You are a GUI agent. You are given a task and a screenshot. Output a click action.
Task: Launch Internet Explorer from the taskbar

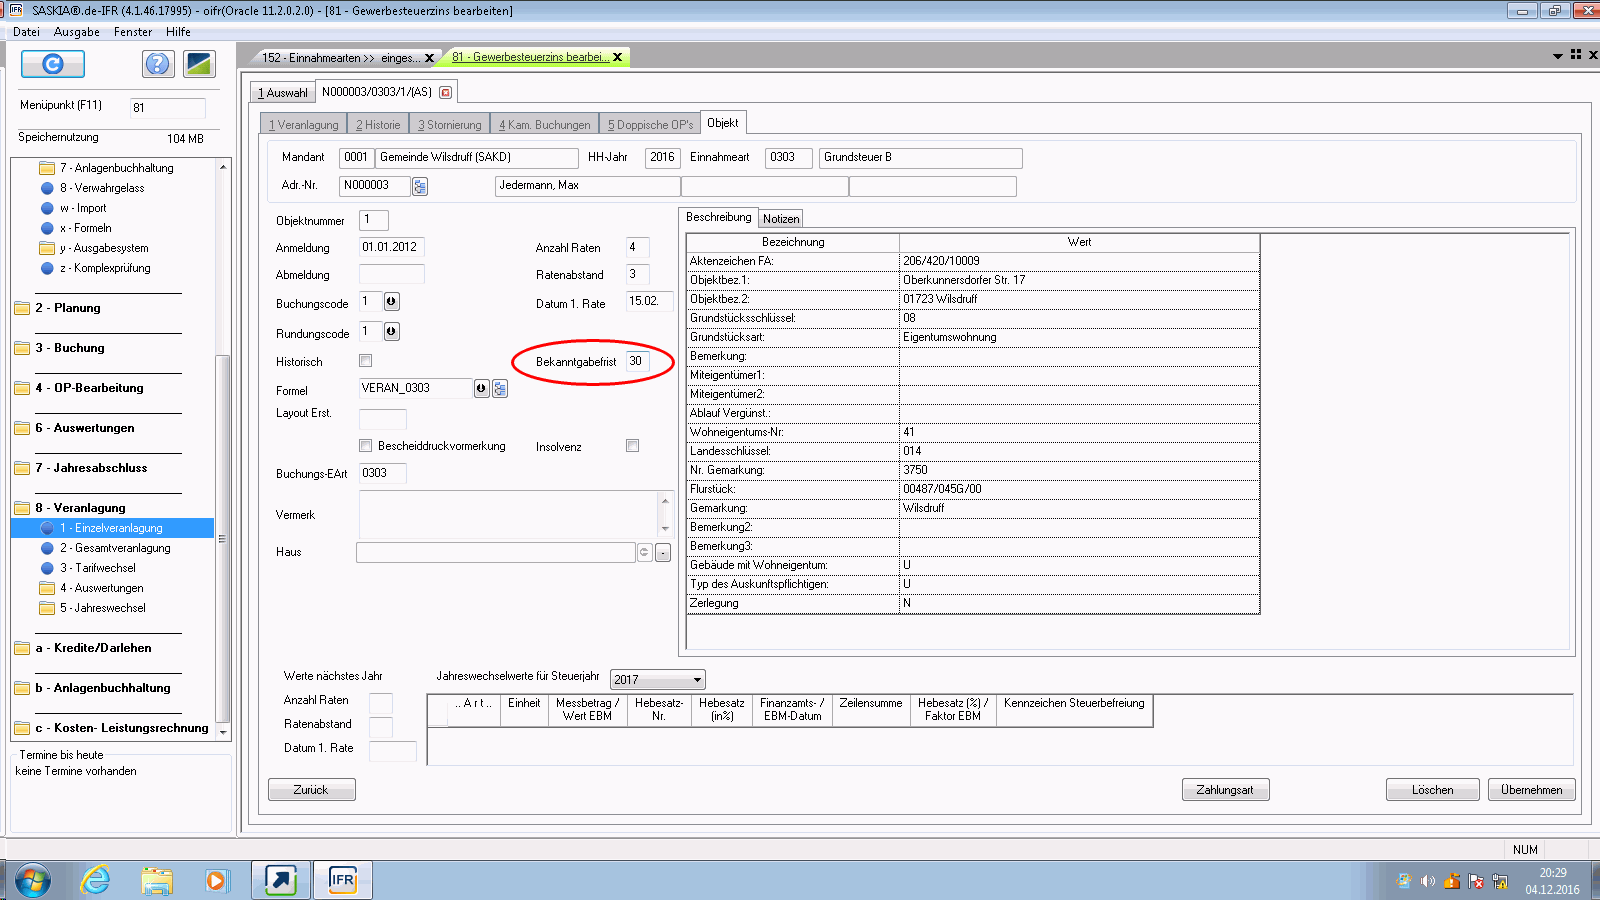(95, 880)
